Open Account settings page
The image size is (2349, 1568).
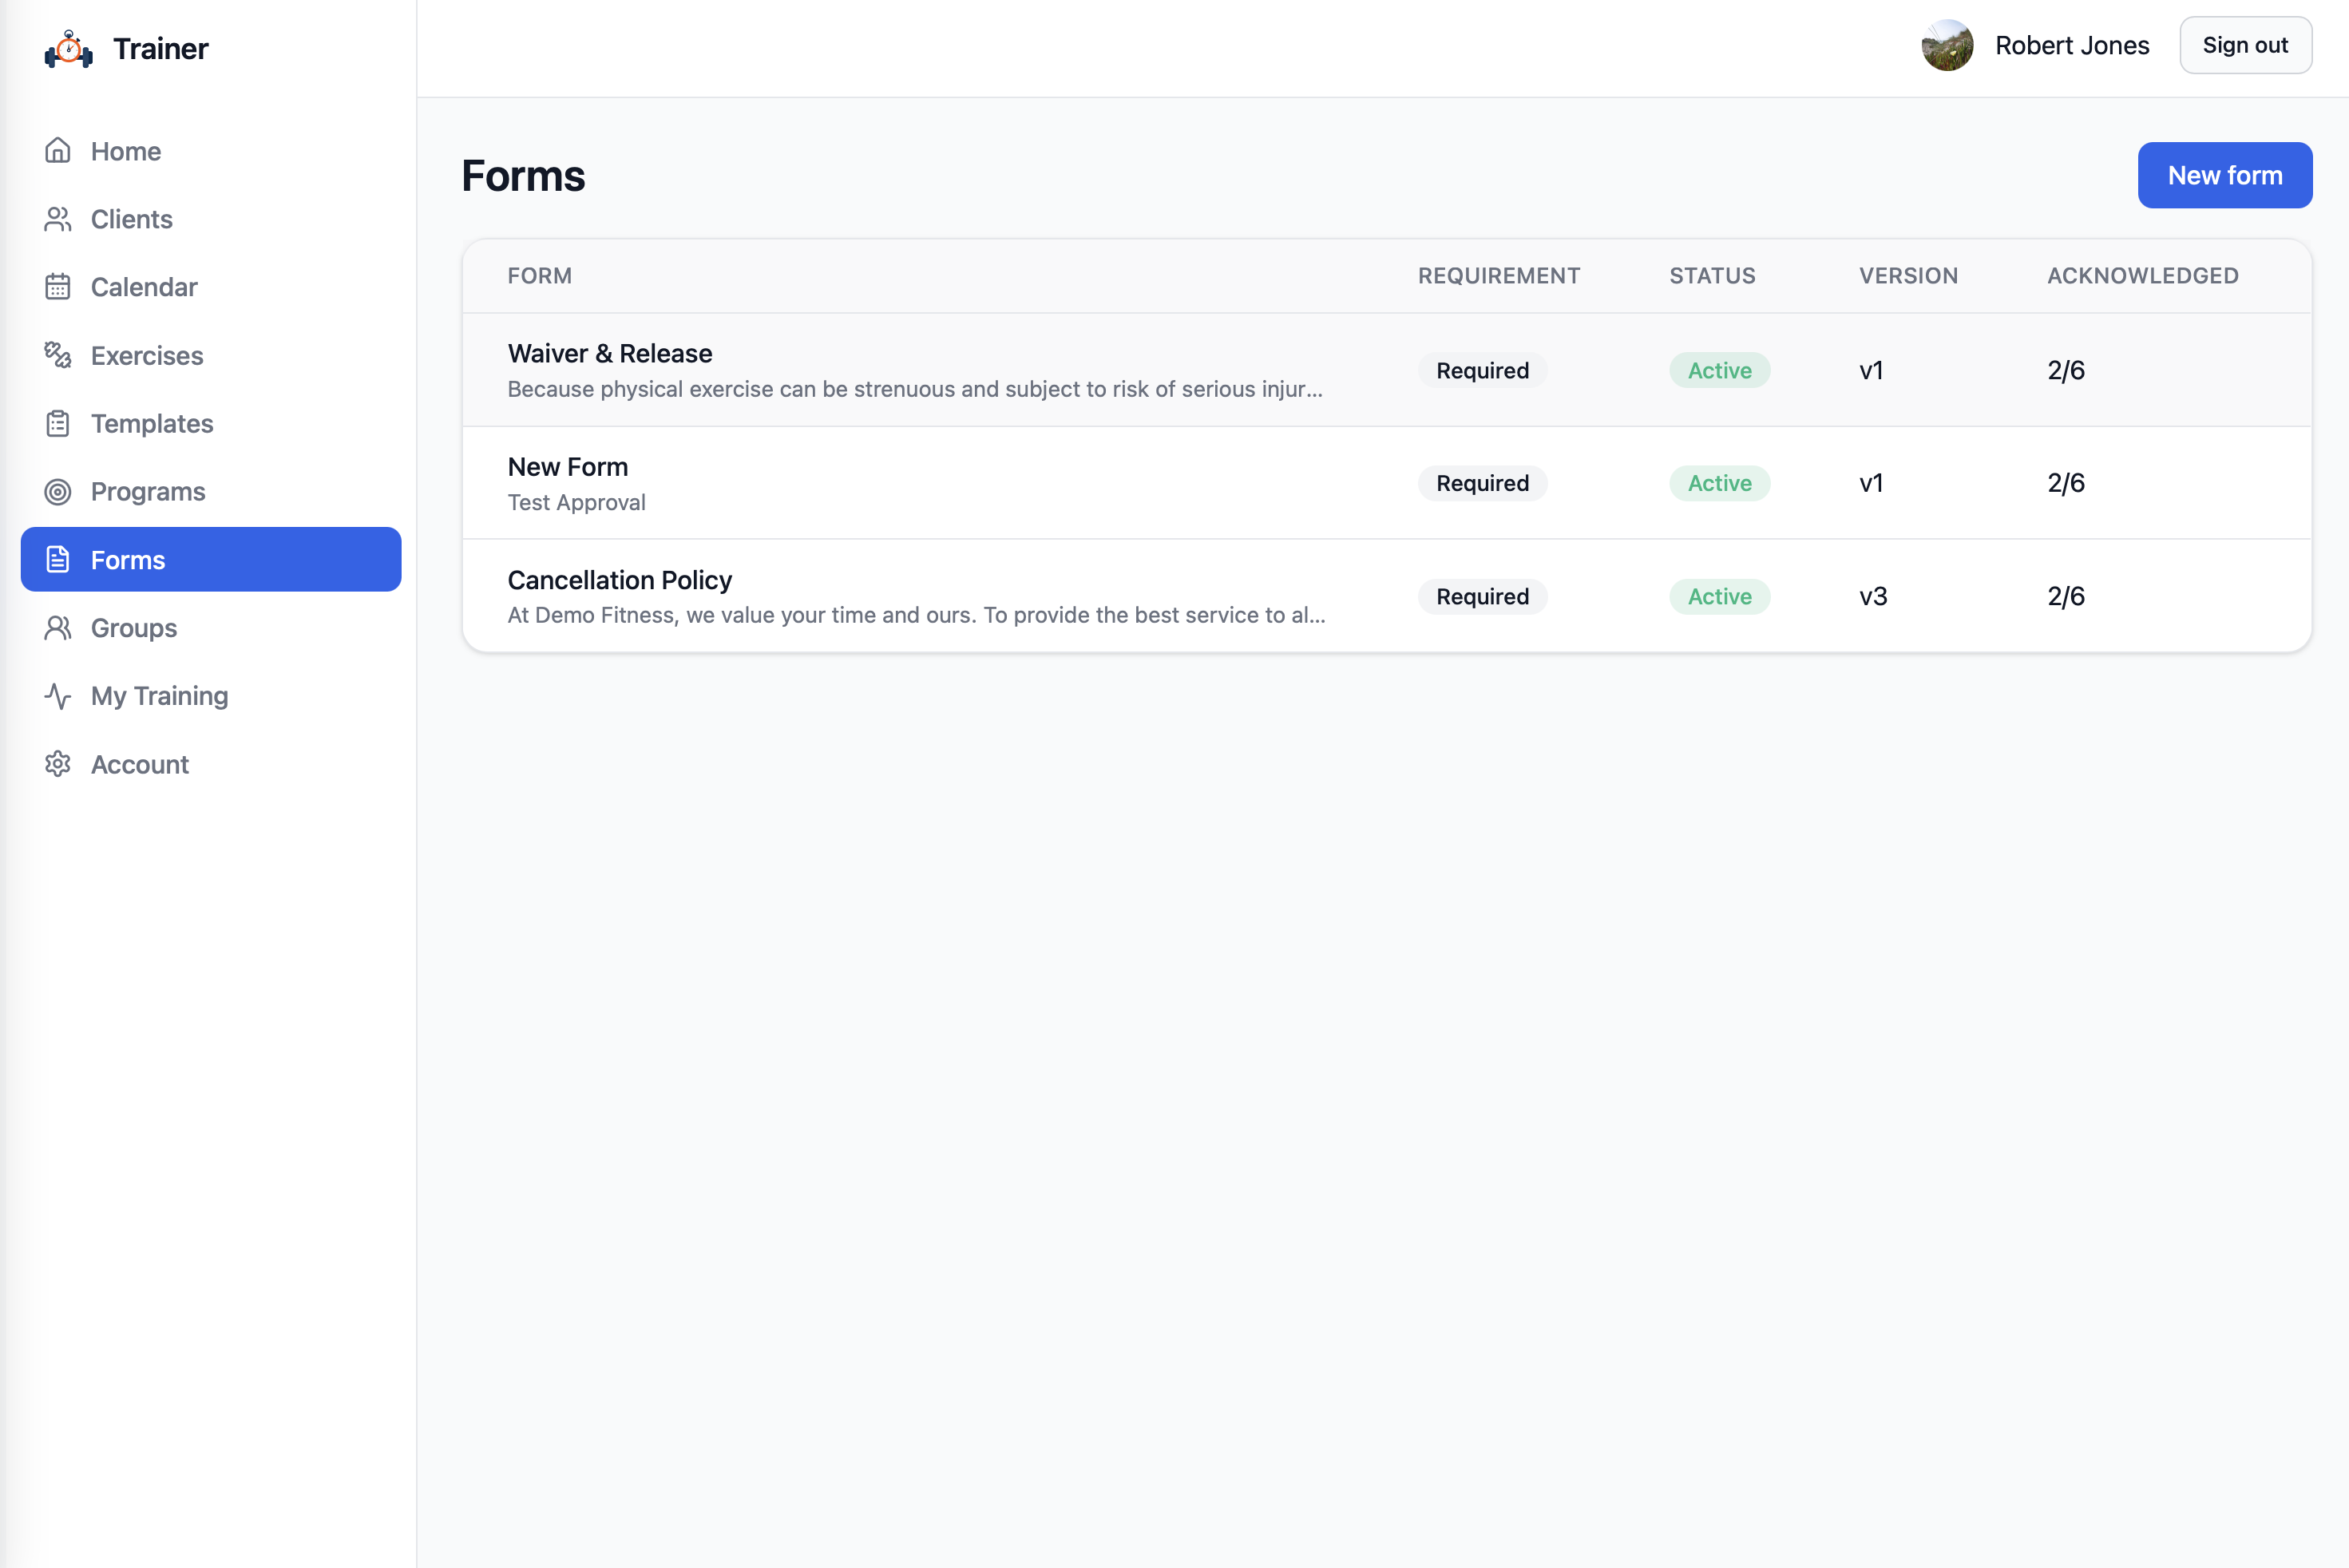click(x=211, y=764)
